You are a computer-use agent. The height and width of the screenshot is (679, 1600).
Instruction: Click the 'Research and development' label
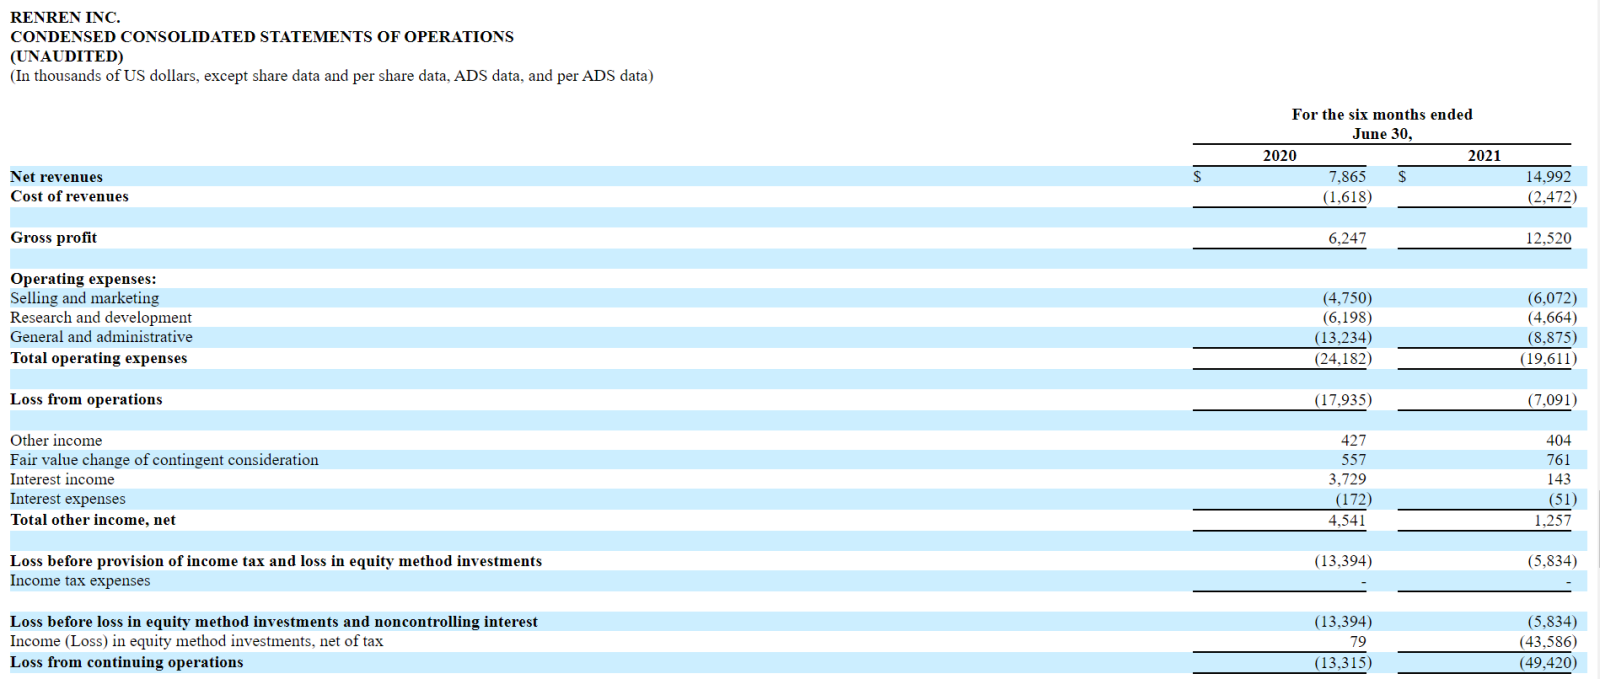pyautogui.click(x=101, y=318)
